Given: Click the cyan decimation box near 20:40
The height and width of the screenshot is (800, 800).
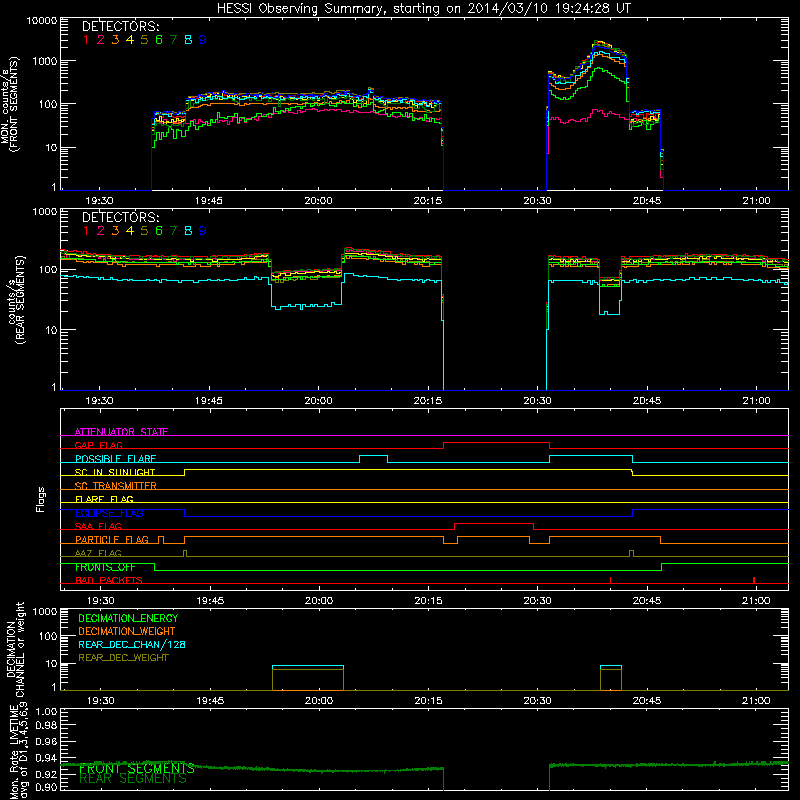Looking at the screenshot, I should [x=611, y=666].
